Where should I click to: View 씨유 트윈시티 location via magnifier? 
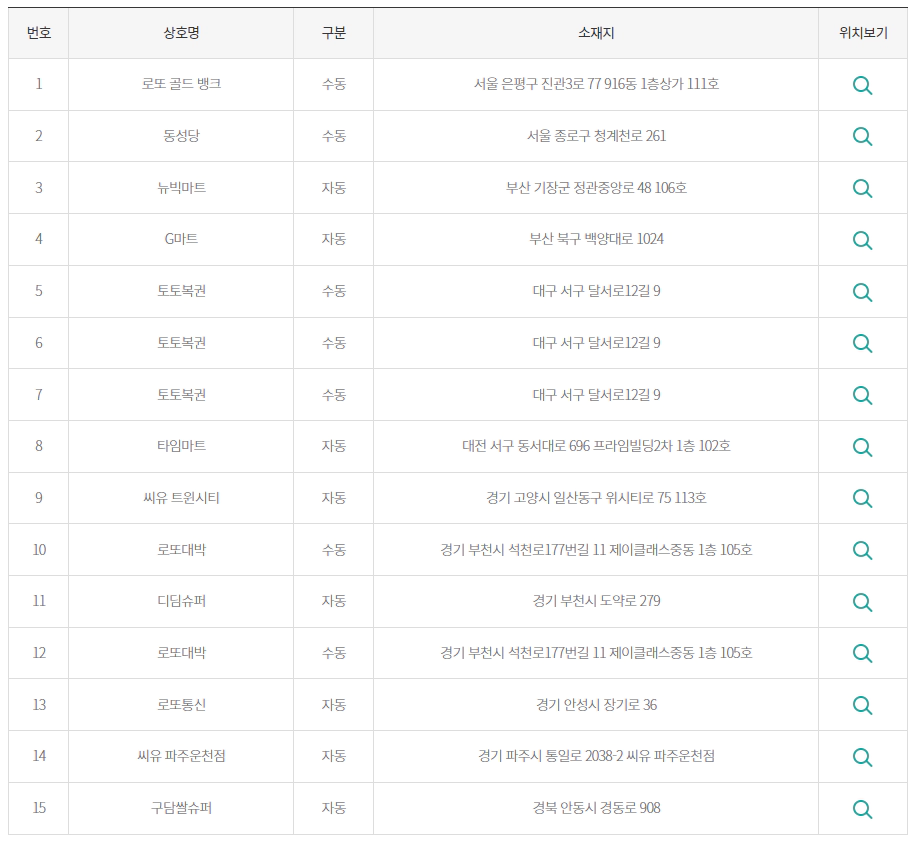tap(862, 499)
